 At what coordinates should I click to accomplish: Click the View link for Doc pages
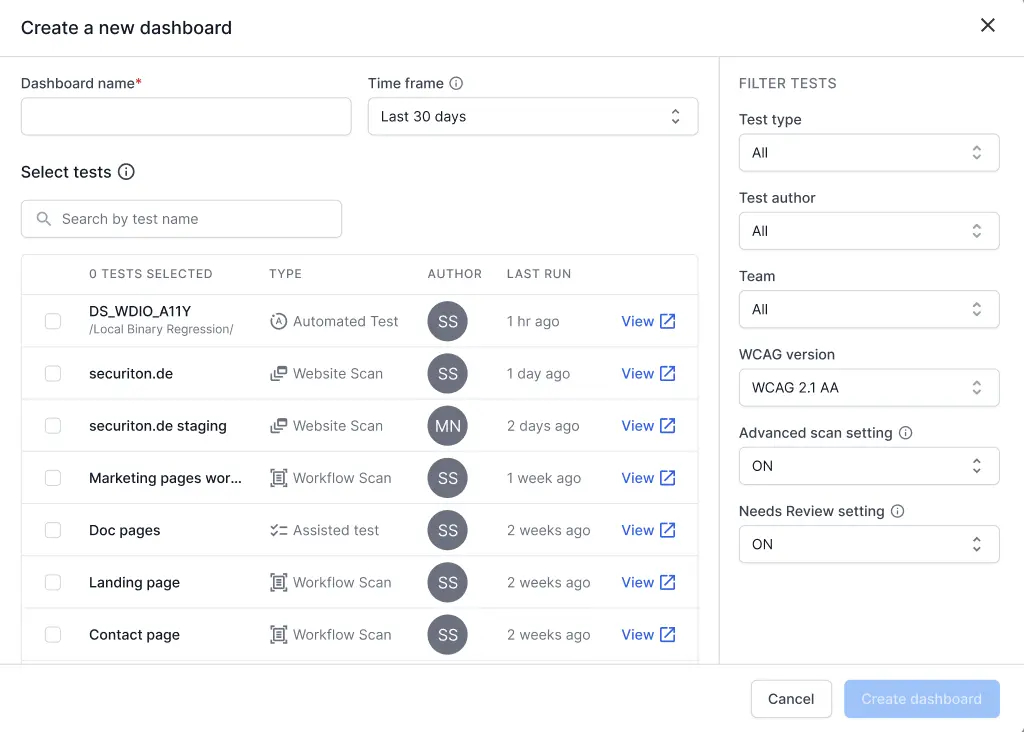click(648, 530)
